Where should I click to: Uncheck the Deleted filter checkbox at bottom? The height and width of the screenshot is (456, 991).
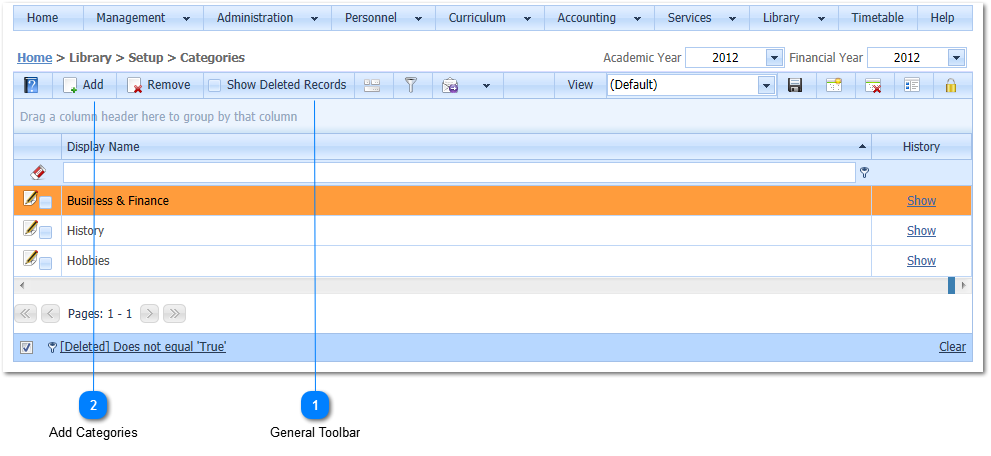27,348
